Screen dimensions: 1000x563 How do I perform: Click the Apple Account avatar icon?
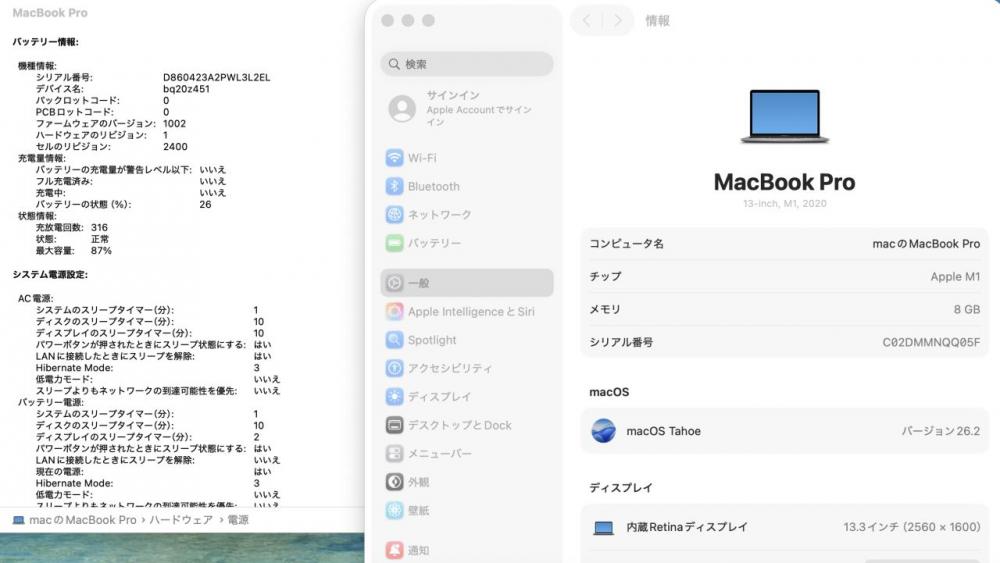(402, 108)
